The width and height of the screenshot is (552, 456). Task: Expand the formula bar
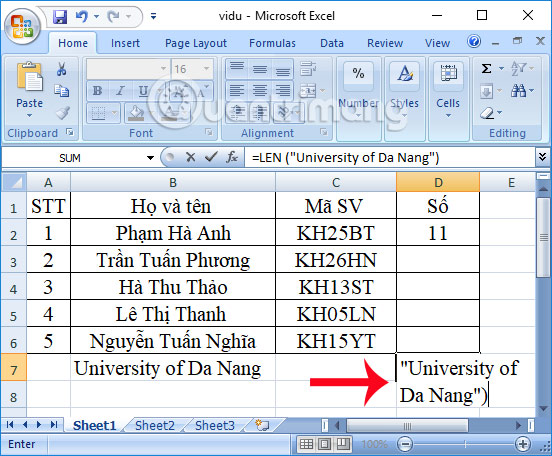[x=542, y=157]
